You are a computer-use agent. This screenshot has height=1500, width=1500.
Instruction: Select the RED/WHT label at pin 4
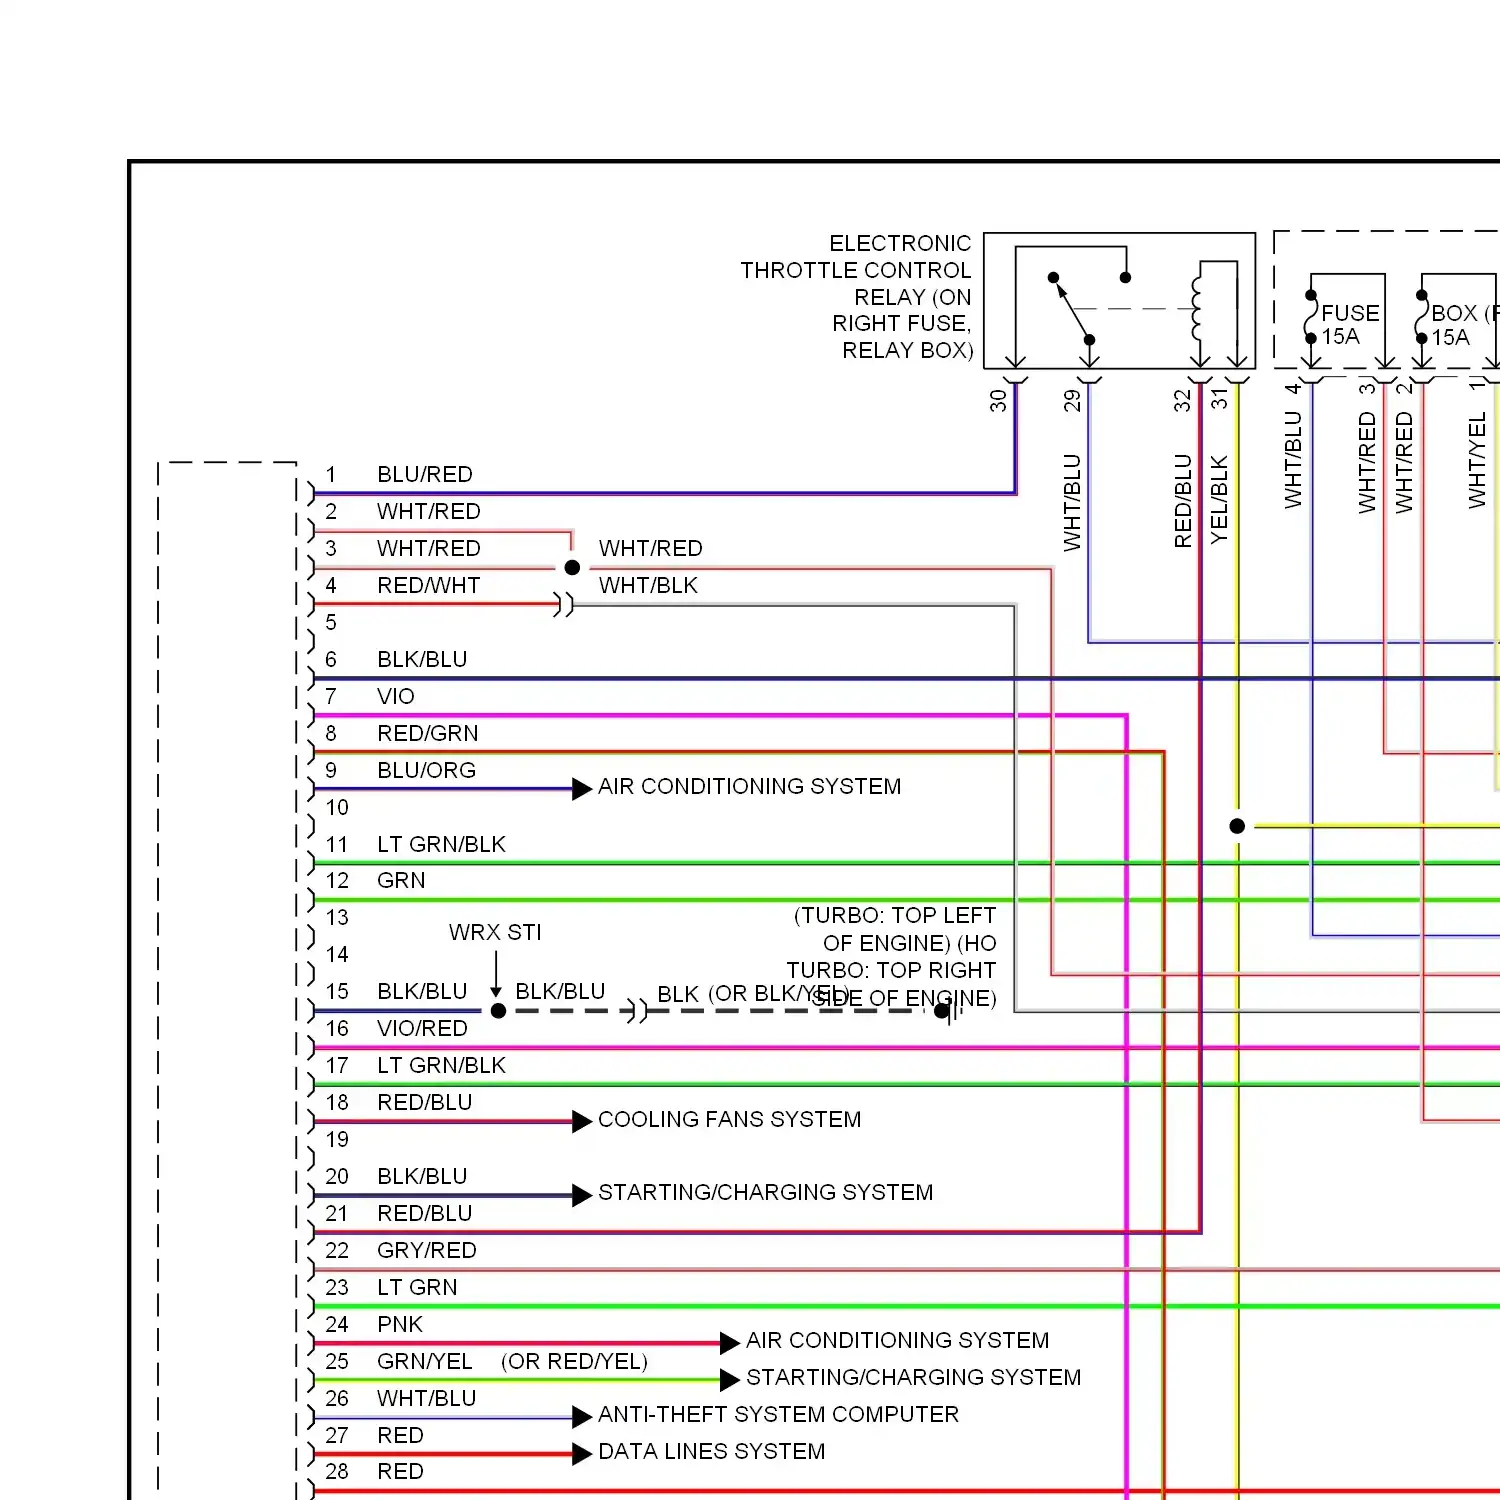[x=429, y=585]
